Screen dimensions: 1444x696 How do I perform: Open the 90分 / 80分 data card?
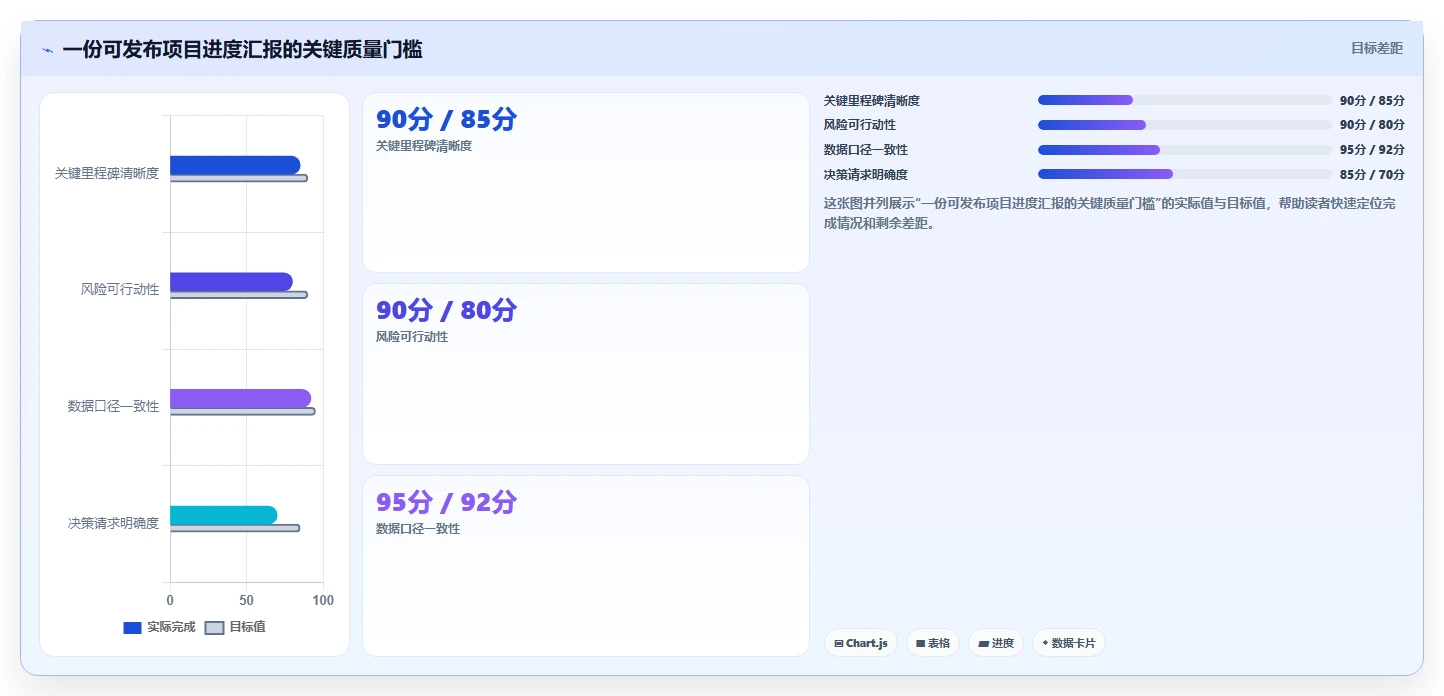[x=586, y=374]
